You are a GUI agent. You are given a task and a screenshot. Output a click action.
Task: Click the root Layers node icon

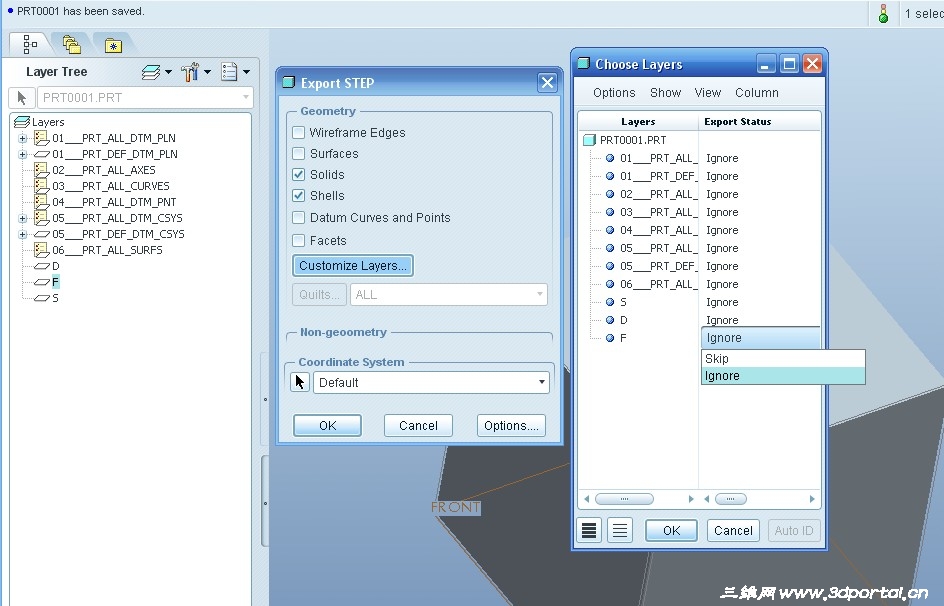pyautogui.click(x=22, y=122)
